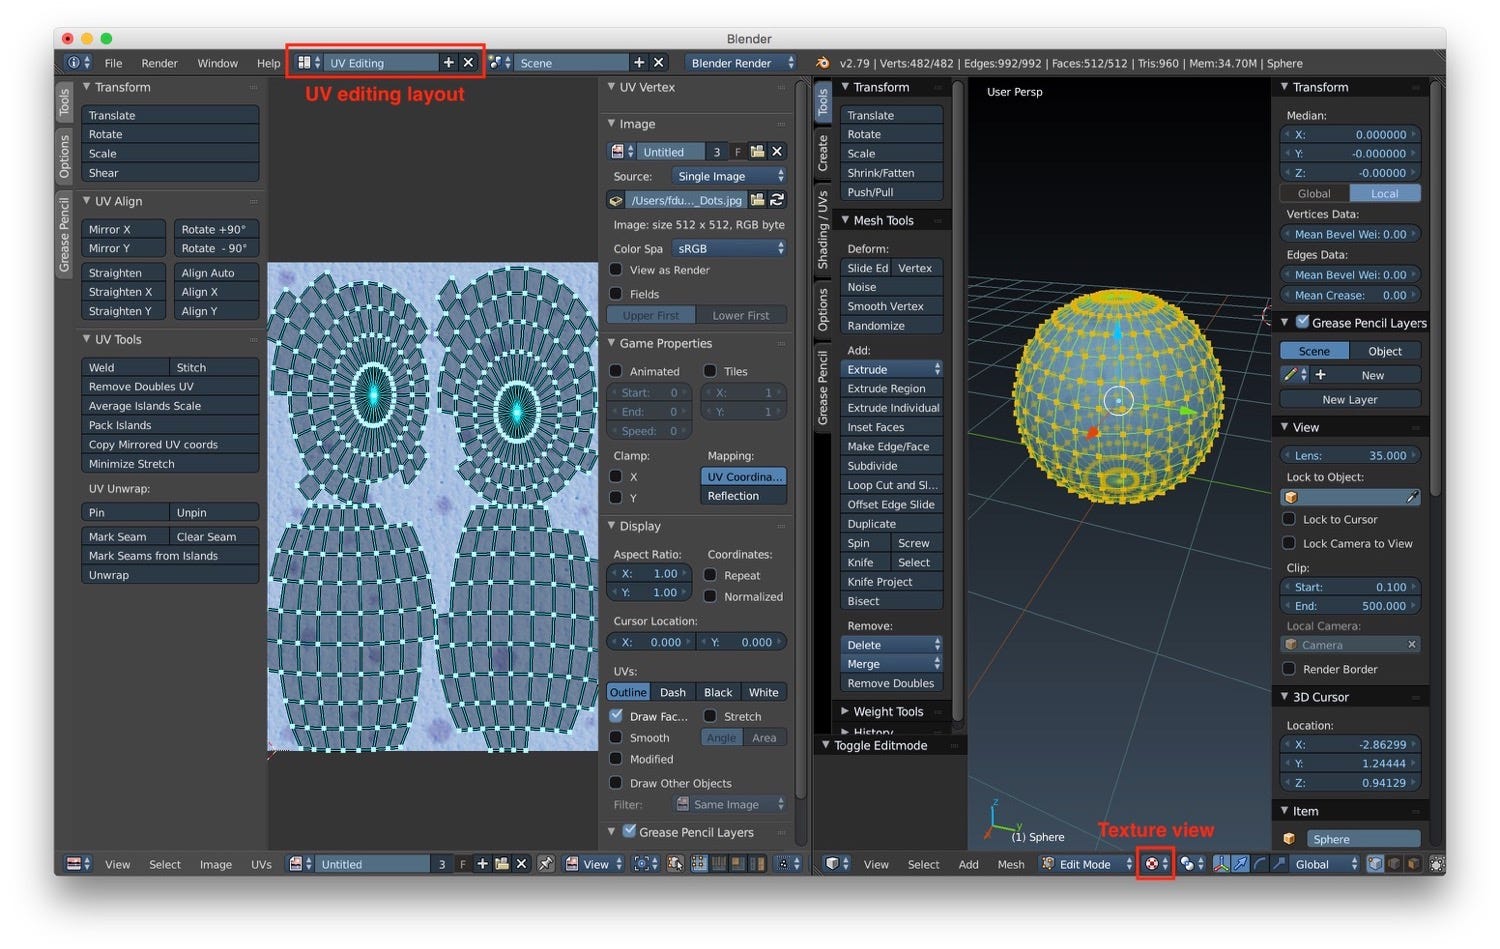Screen dimensions: 1500x949
Task: Open file browser for Dots.jpg path
Action: [x=758, y=200]
